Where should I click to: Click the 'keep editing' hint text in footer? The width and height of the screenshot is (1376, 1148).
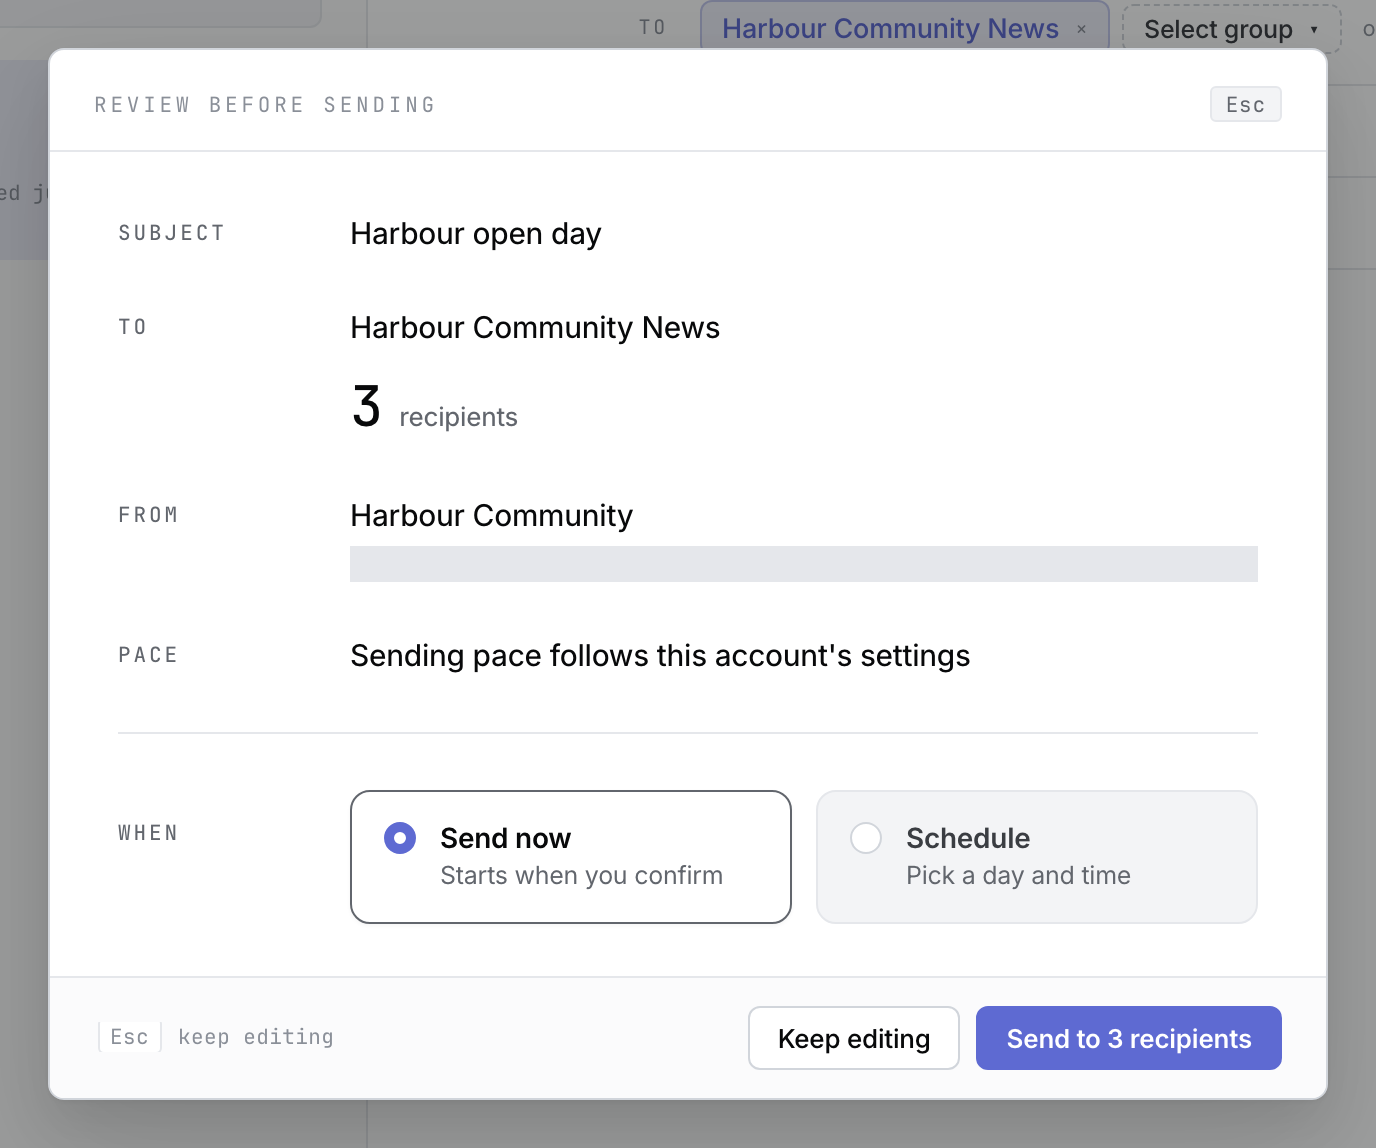click(x=256, y=1037)
